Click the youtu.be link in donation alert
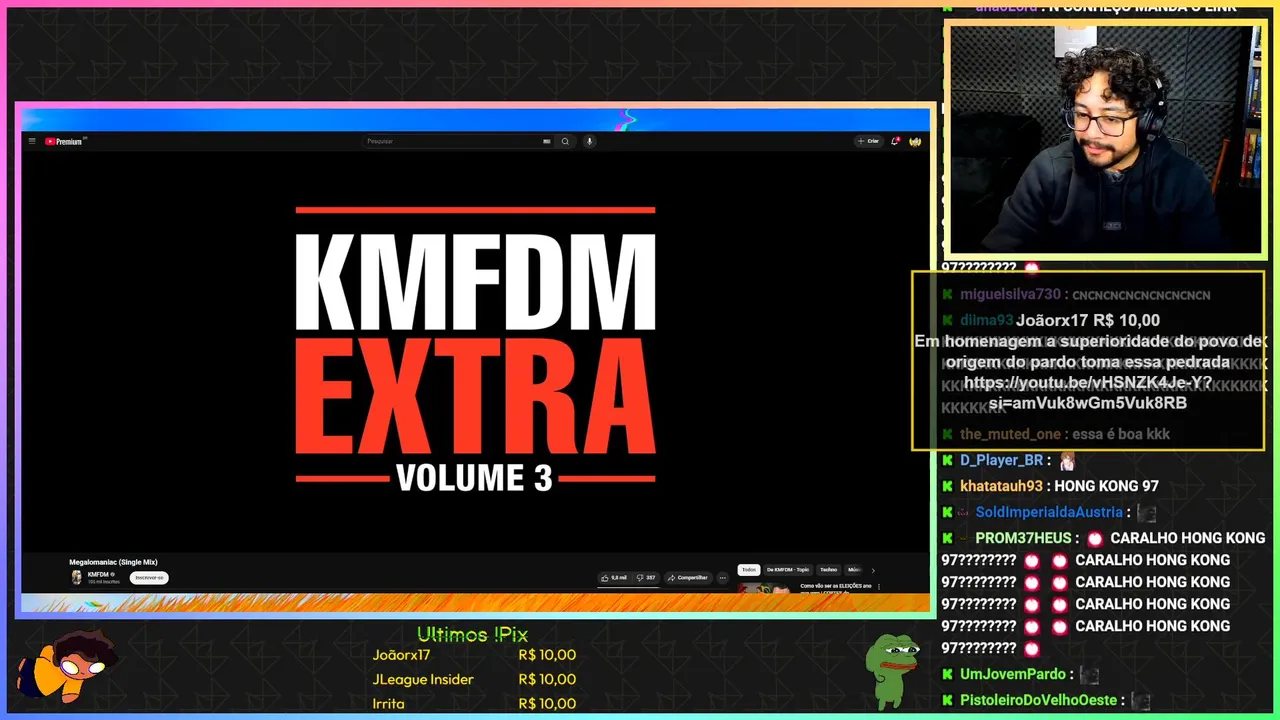Image resolution: width=1280 pixels, height=720 pixels. click(x=1088, y=392)
